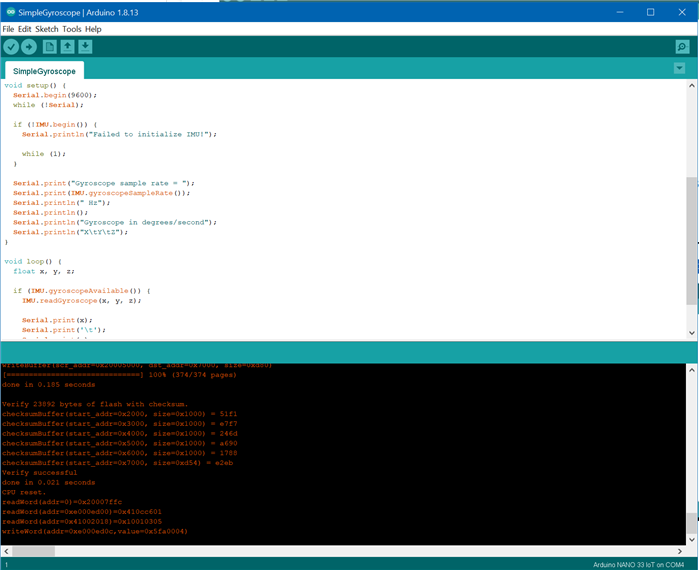Click the console vertical scrollbar thumb
This screenshot has width=699, height=570.
[691, 523]
